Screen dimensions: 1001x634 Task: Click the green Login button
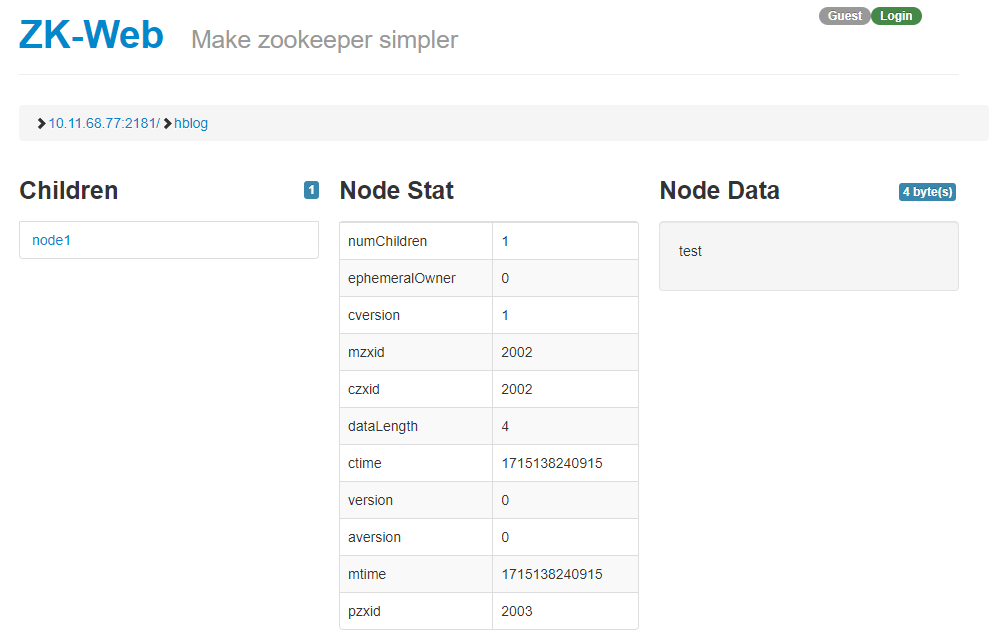click(x=896, y=16)
